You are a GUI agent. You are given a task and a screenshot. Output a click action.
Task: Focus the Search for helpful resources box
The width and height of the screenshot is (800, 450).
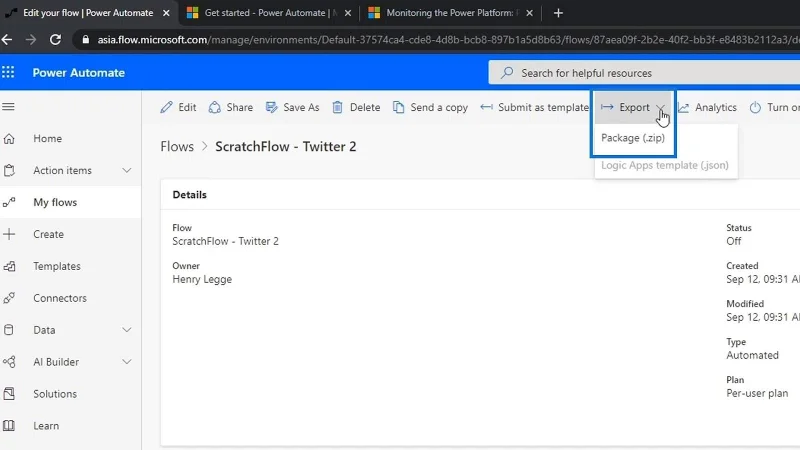pos(644,72)
